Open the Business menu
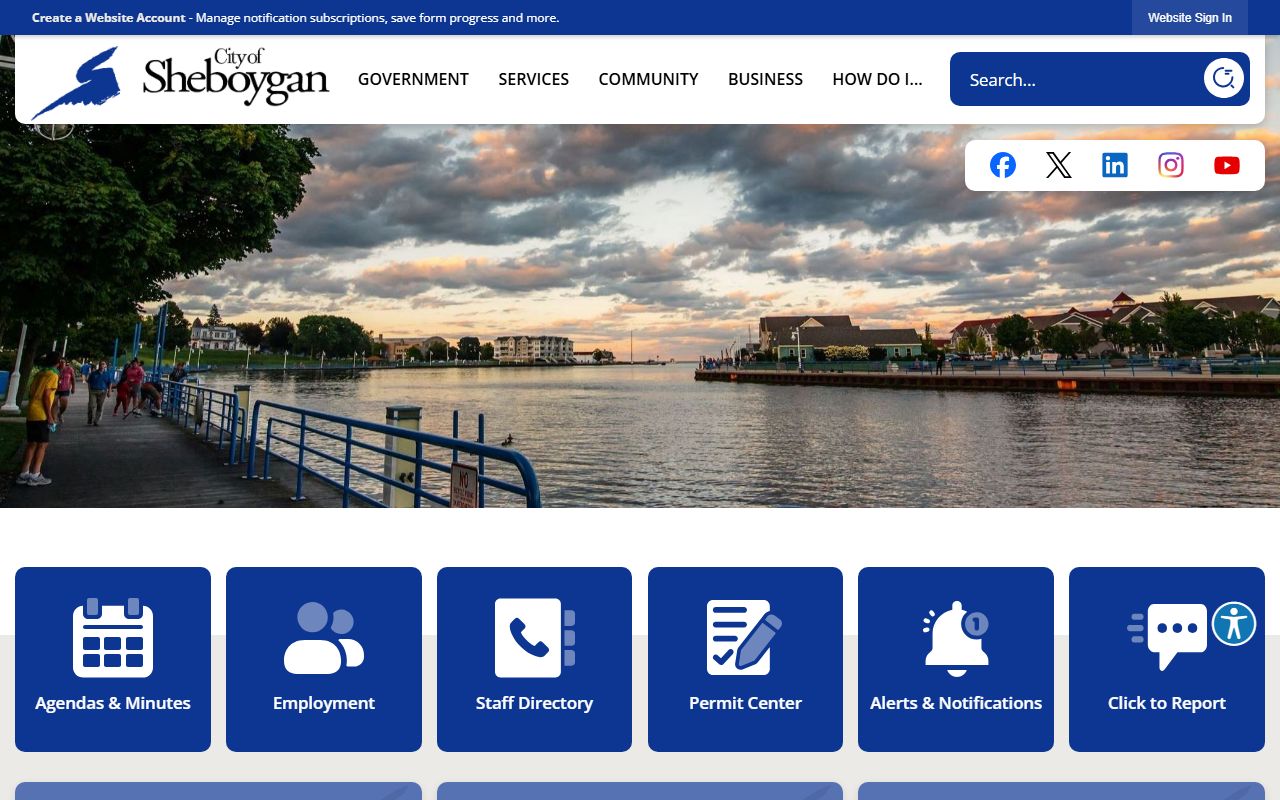This screenshot has height=800, width=1280. click(x=765, y=79)
